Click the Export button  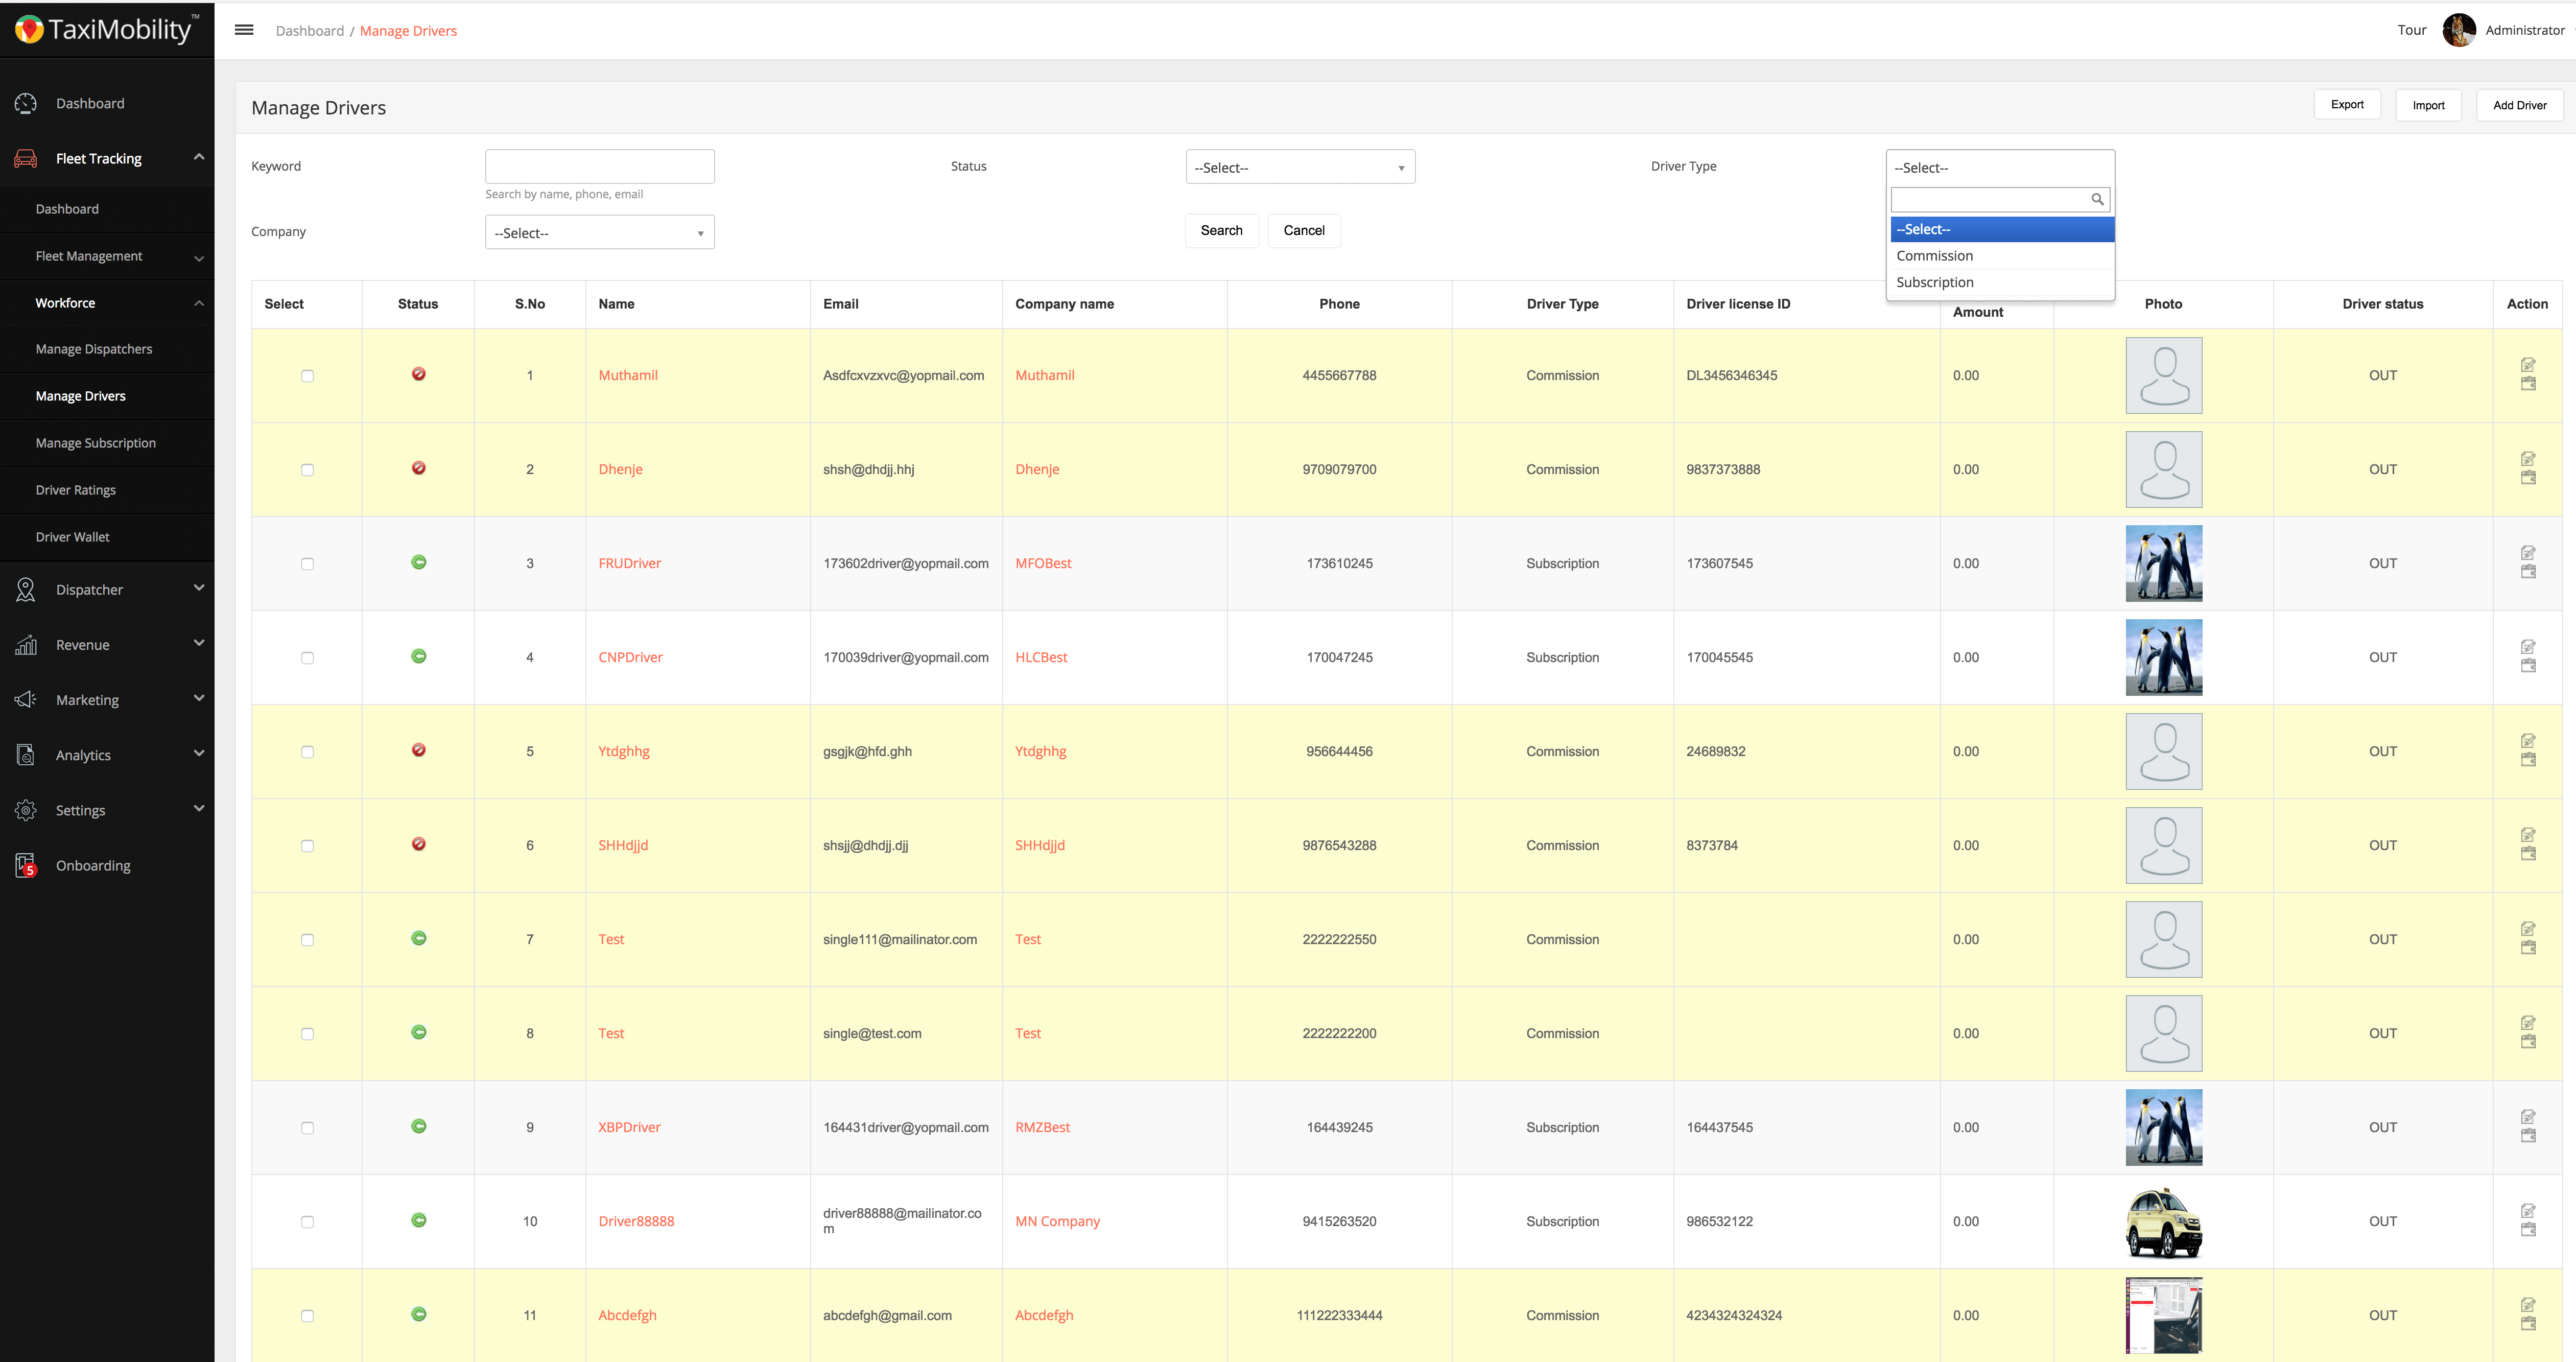(2347, 105)
